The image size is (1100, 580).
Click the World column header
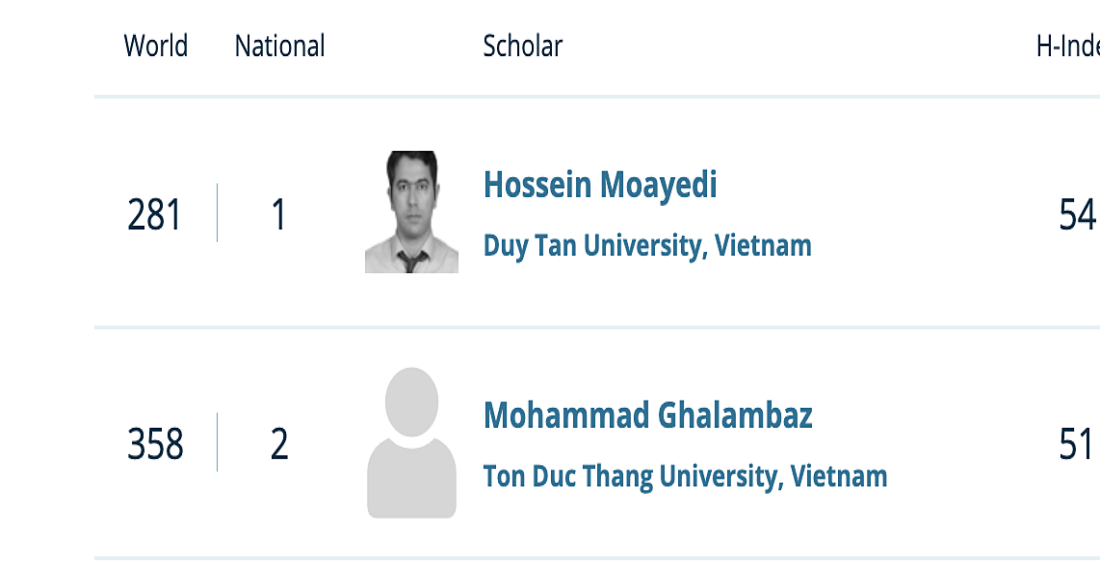[x=156, y=46]
